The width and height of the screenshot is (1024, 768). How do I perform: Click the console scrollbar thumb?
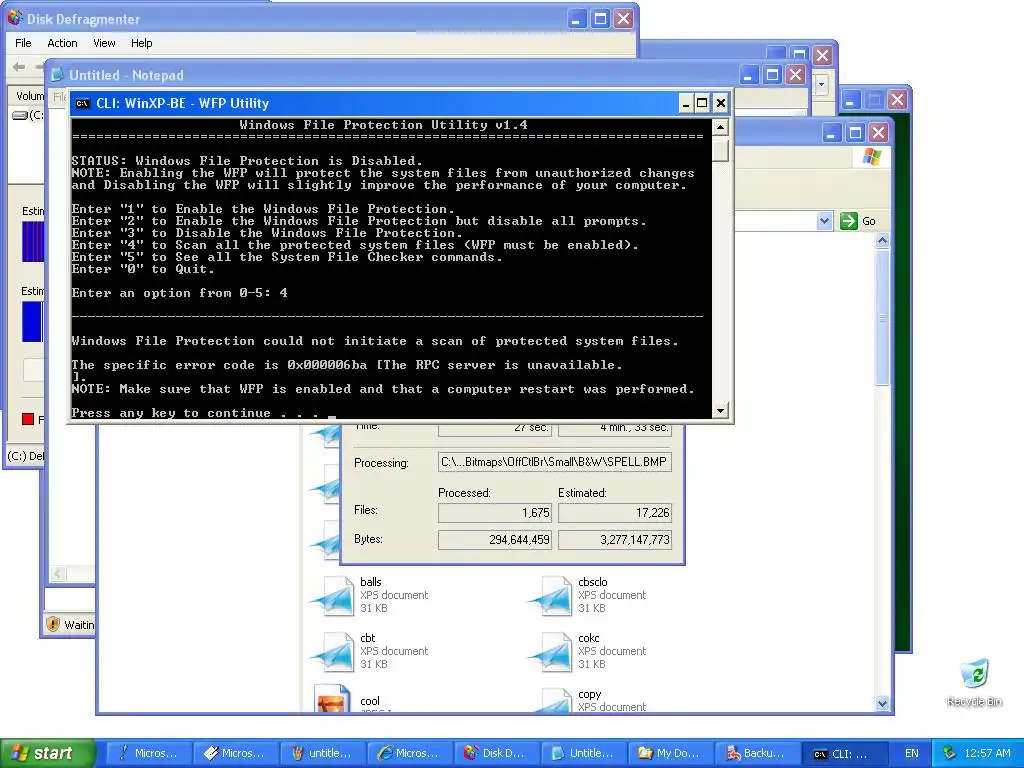[x=720, y=150]
